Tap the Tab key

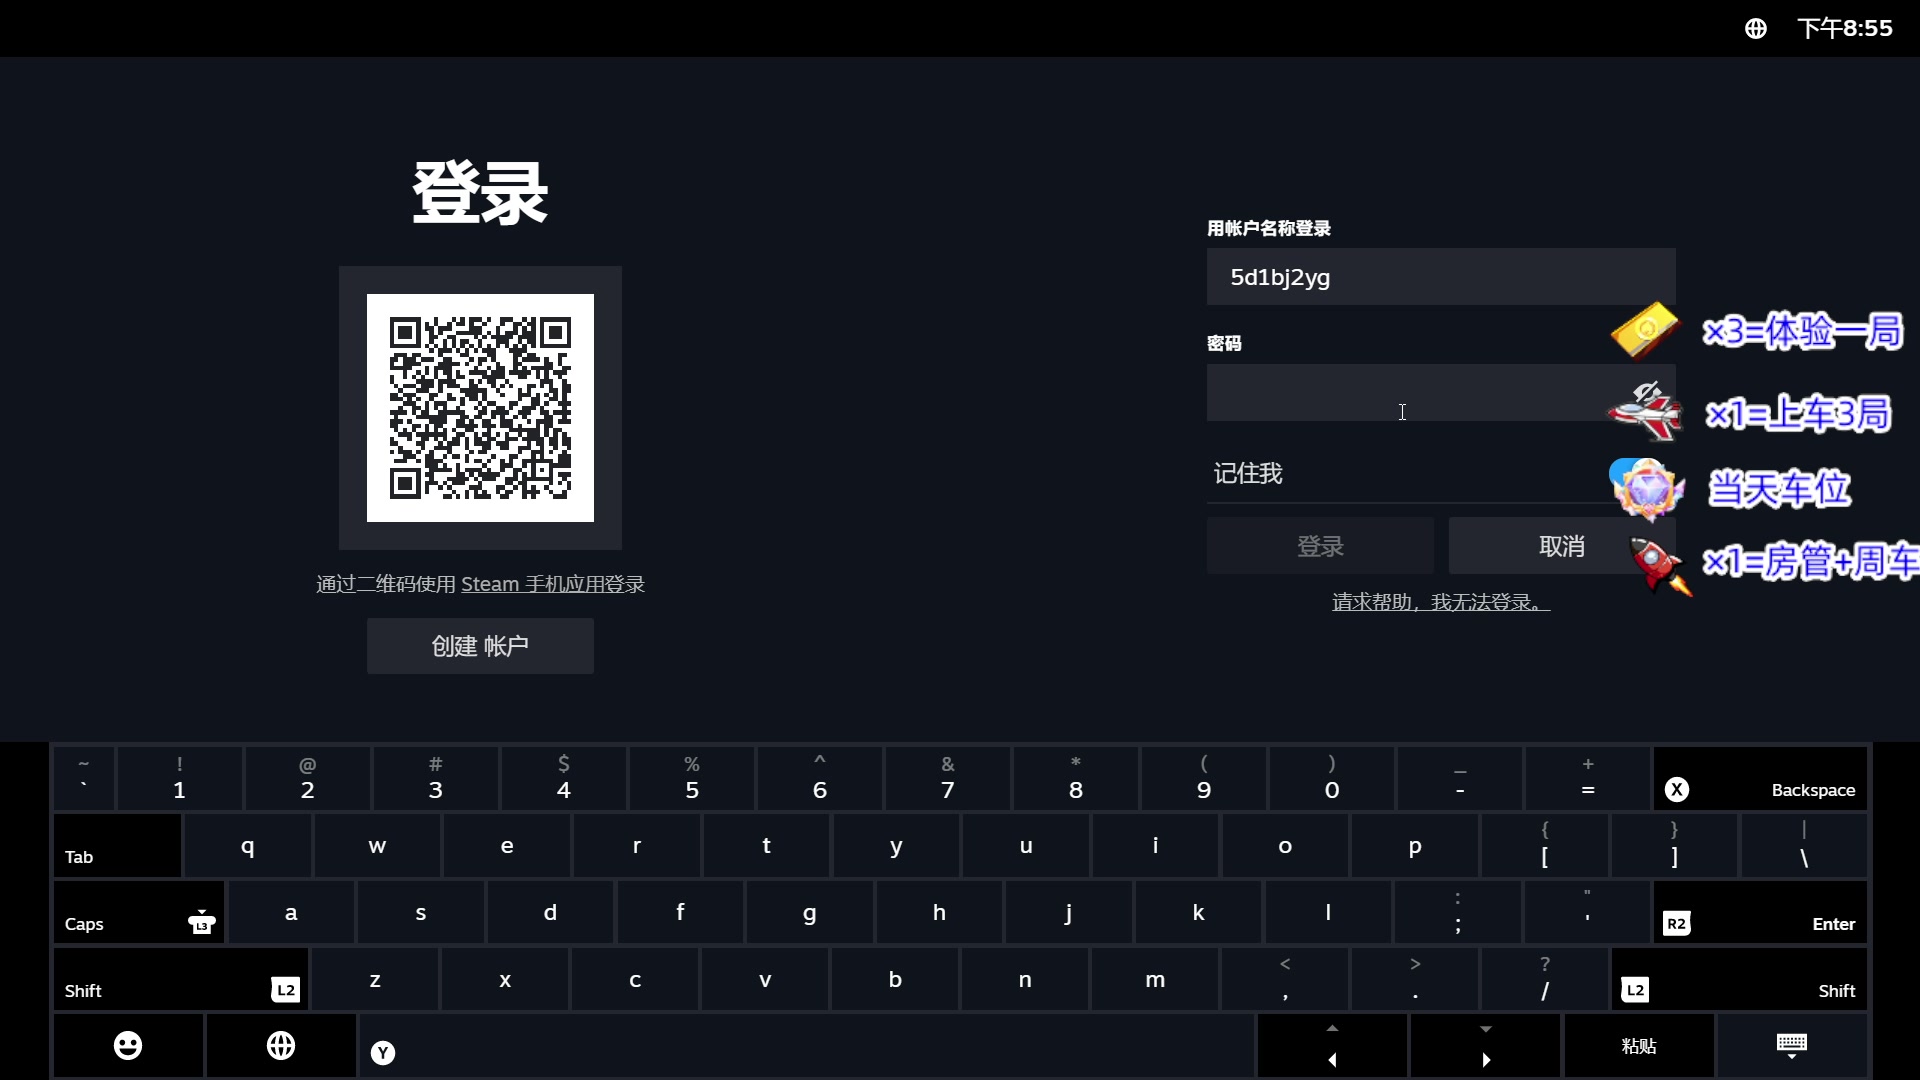(x=118, y=846)
